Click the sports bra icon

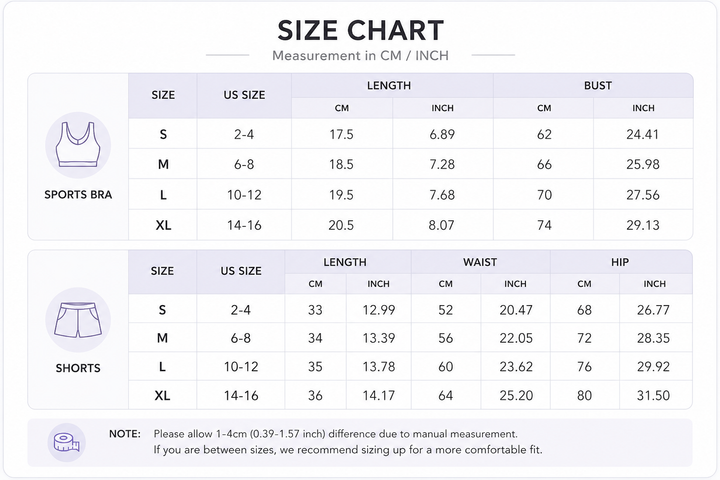point(78,145)
